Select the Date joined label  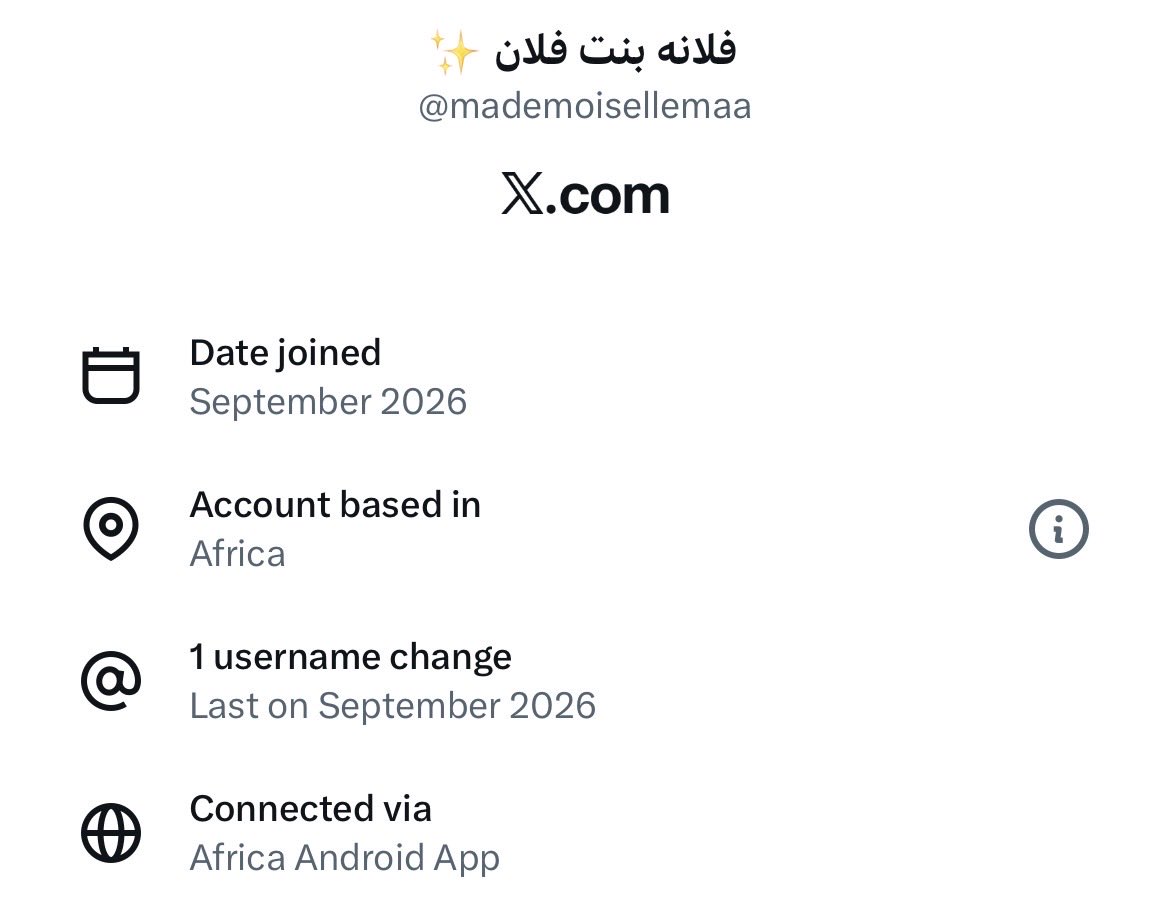pos(285,353)
